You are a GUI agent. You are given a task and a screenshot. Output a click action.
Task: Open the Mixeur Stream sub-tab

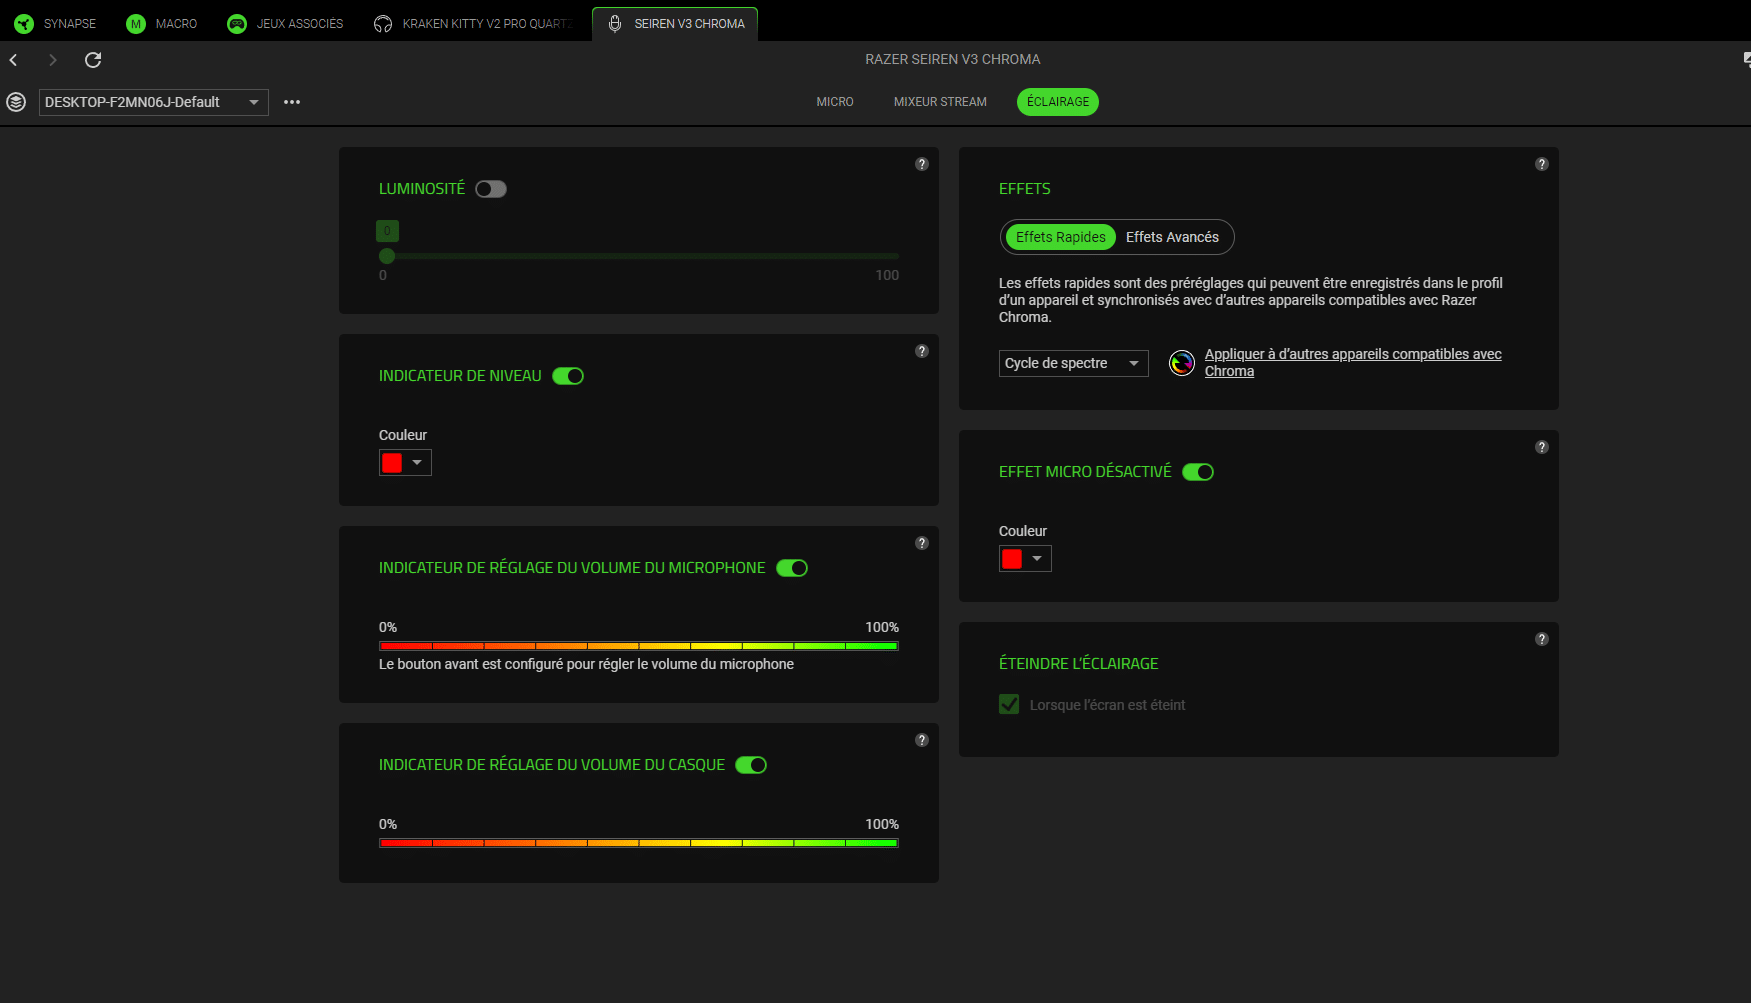click(x=940, y=102)
